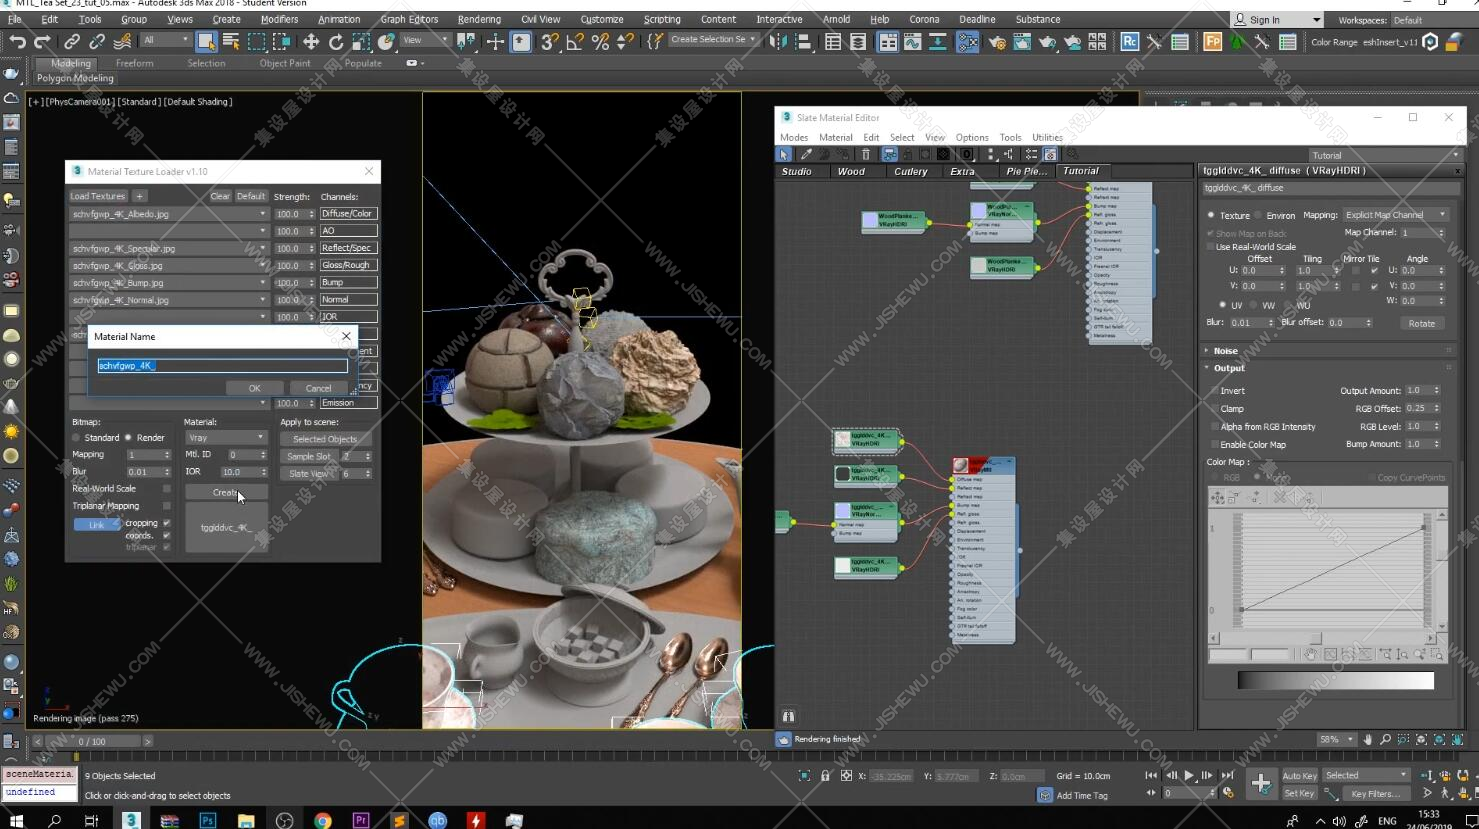Click the Pan hand tool in Slate navigator

coord(1368,739)
